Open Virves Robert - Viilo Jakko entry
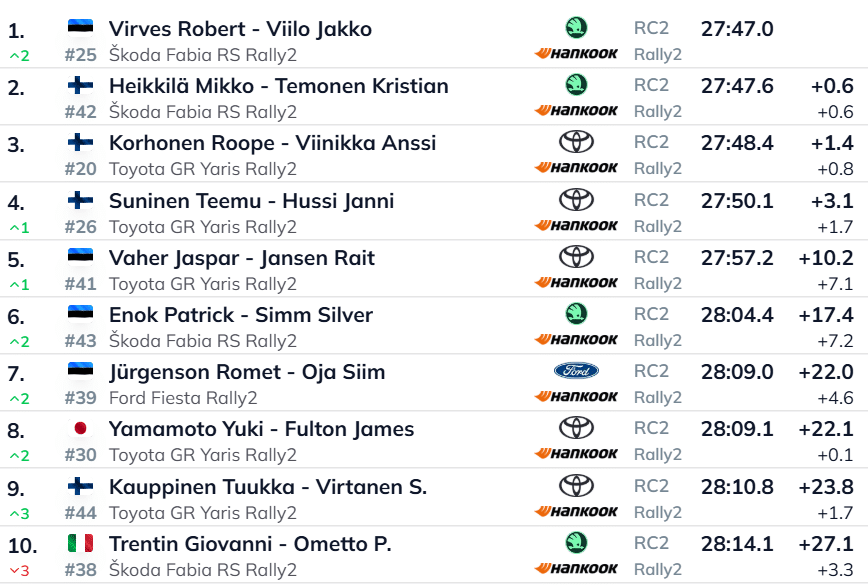The image size is (868, 585). coord(240,29)
